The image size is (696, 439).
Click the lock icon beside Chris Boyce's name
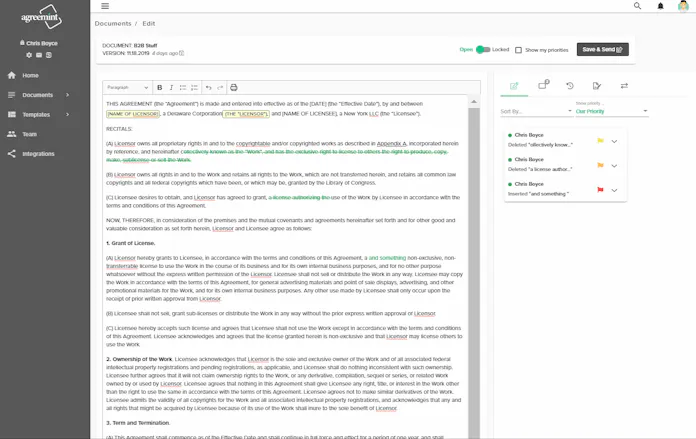pyautogui.click(x=22, y=43)
